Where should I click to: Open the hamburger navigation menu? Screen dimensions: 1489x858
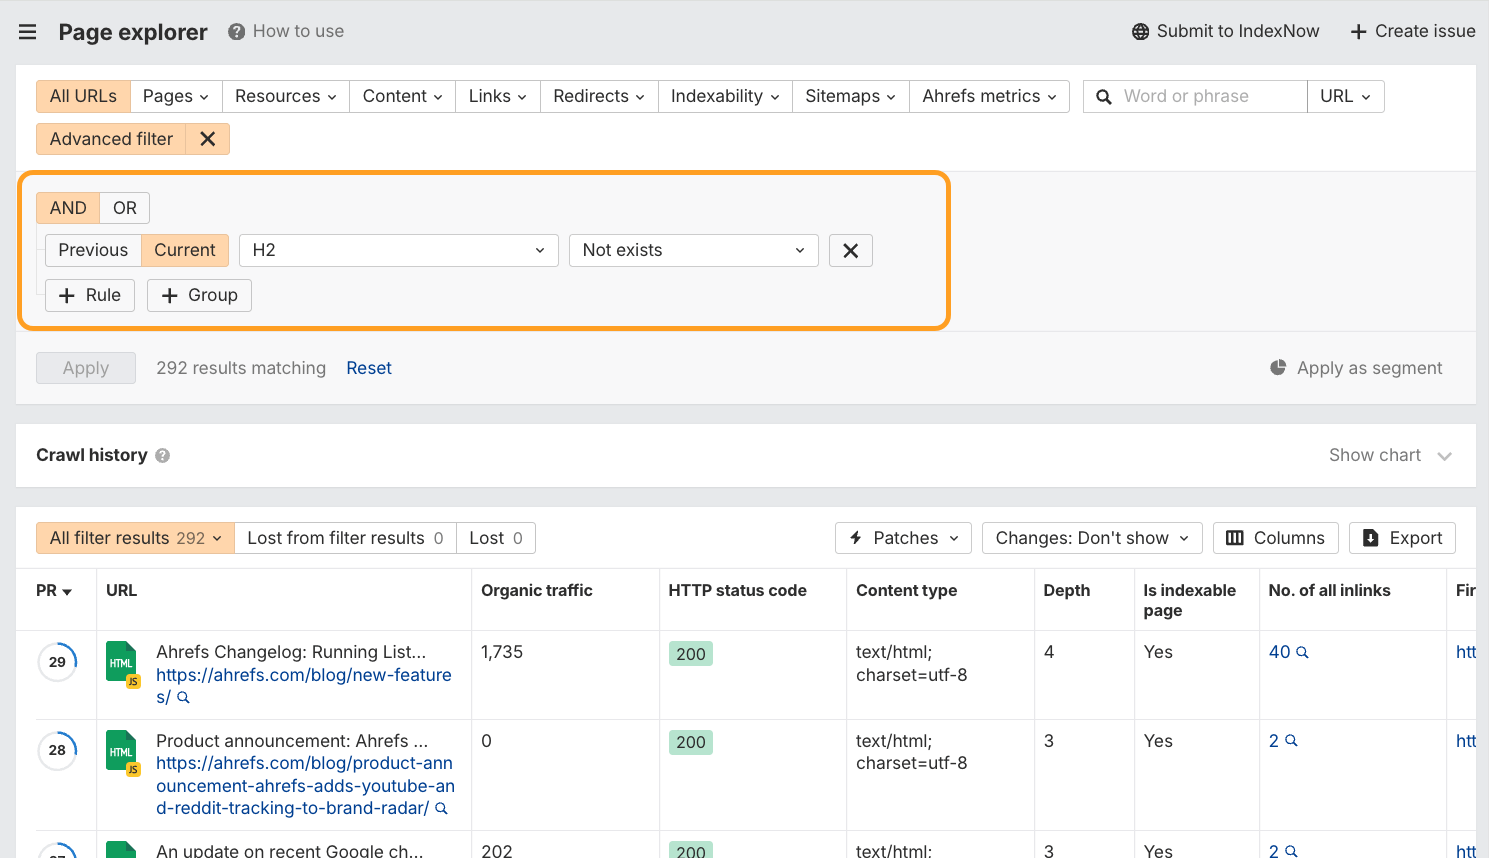click(x=27, y=31)
